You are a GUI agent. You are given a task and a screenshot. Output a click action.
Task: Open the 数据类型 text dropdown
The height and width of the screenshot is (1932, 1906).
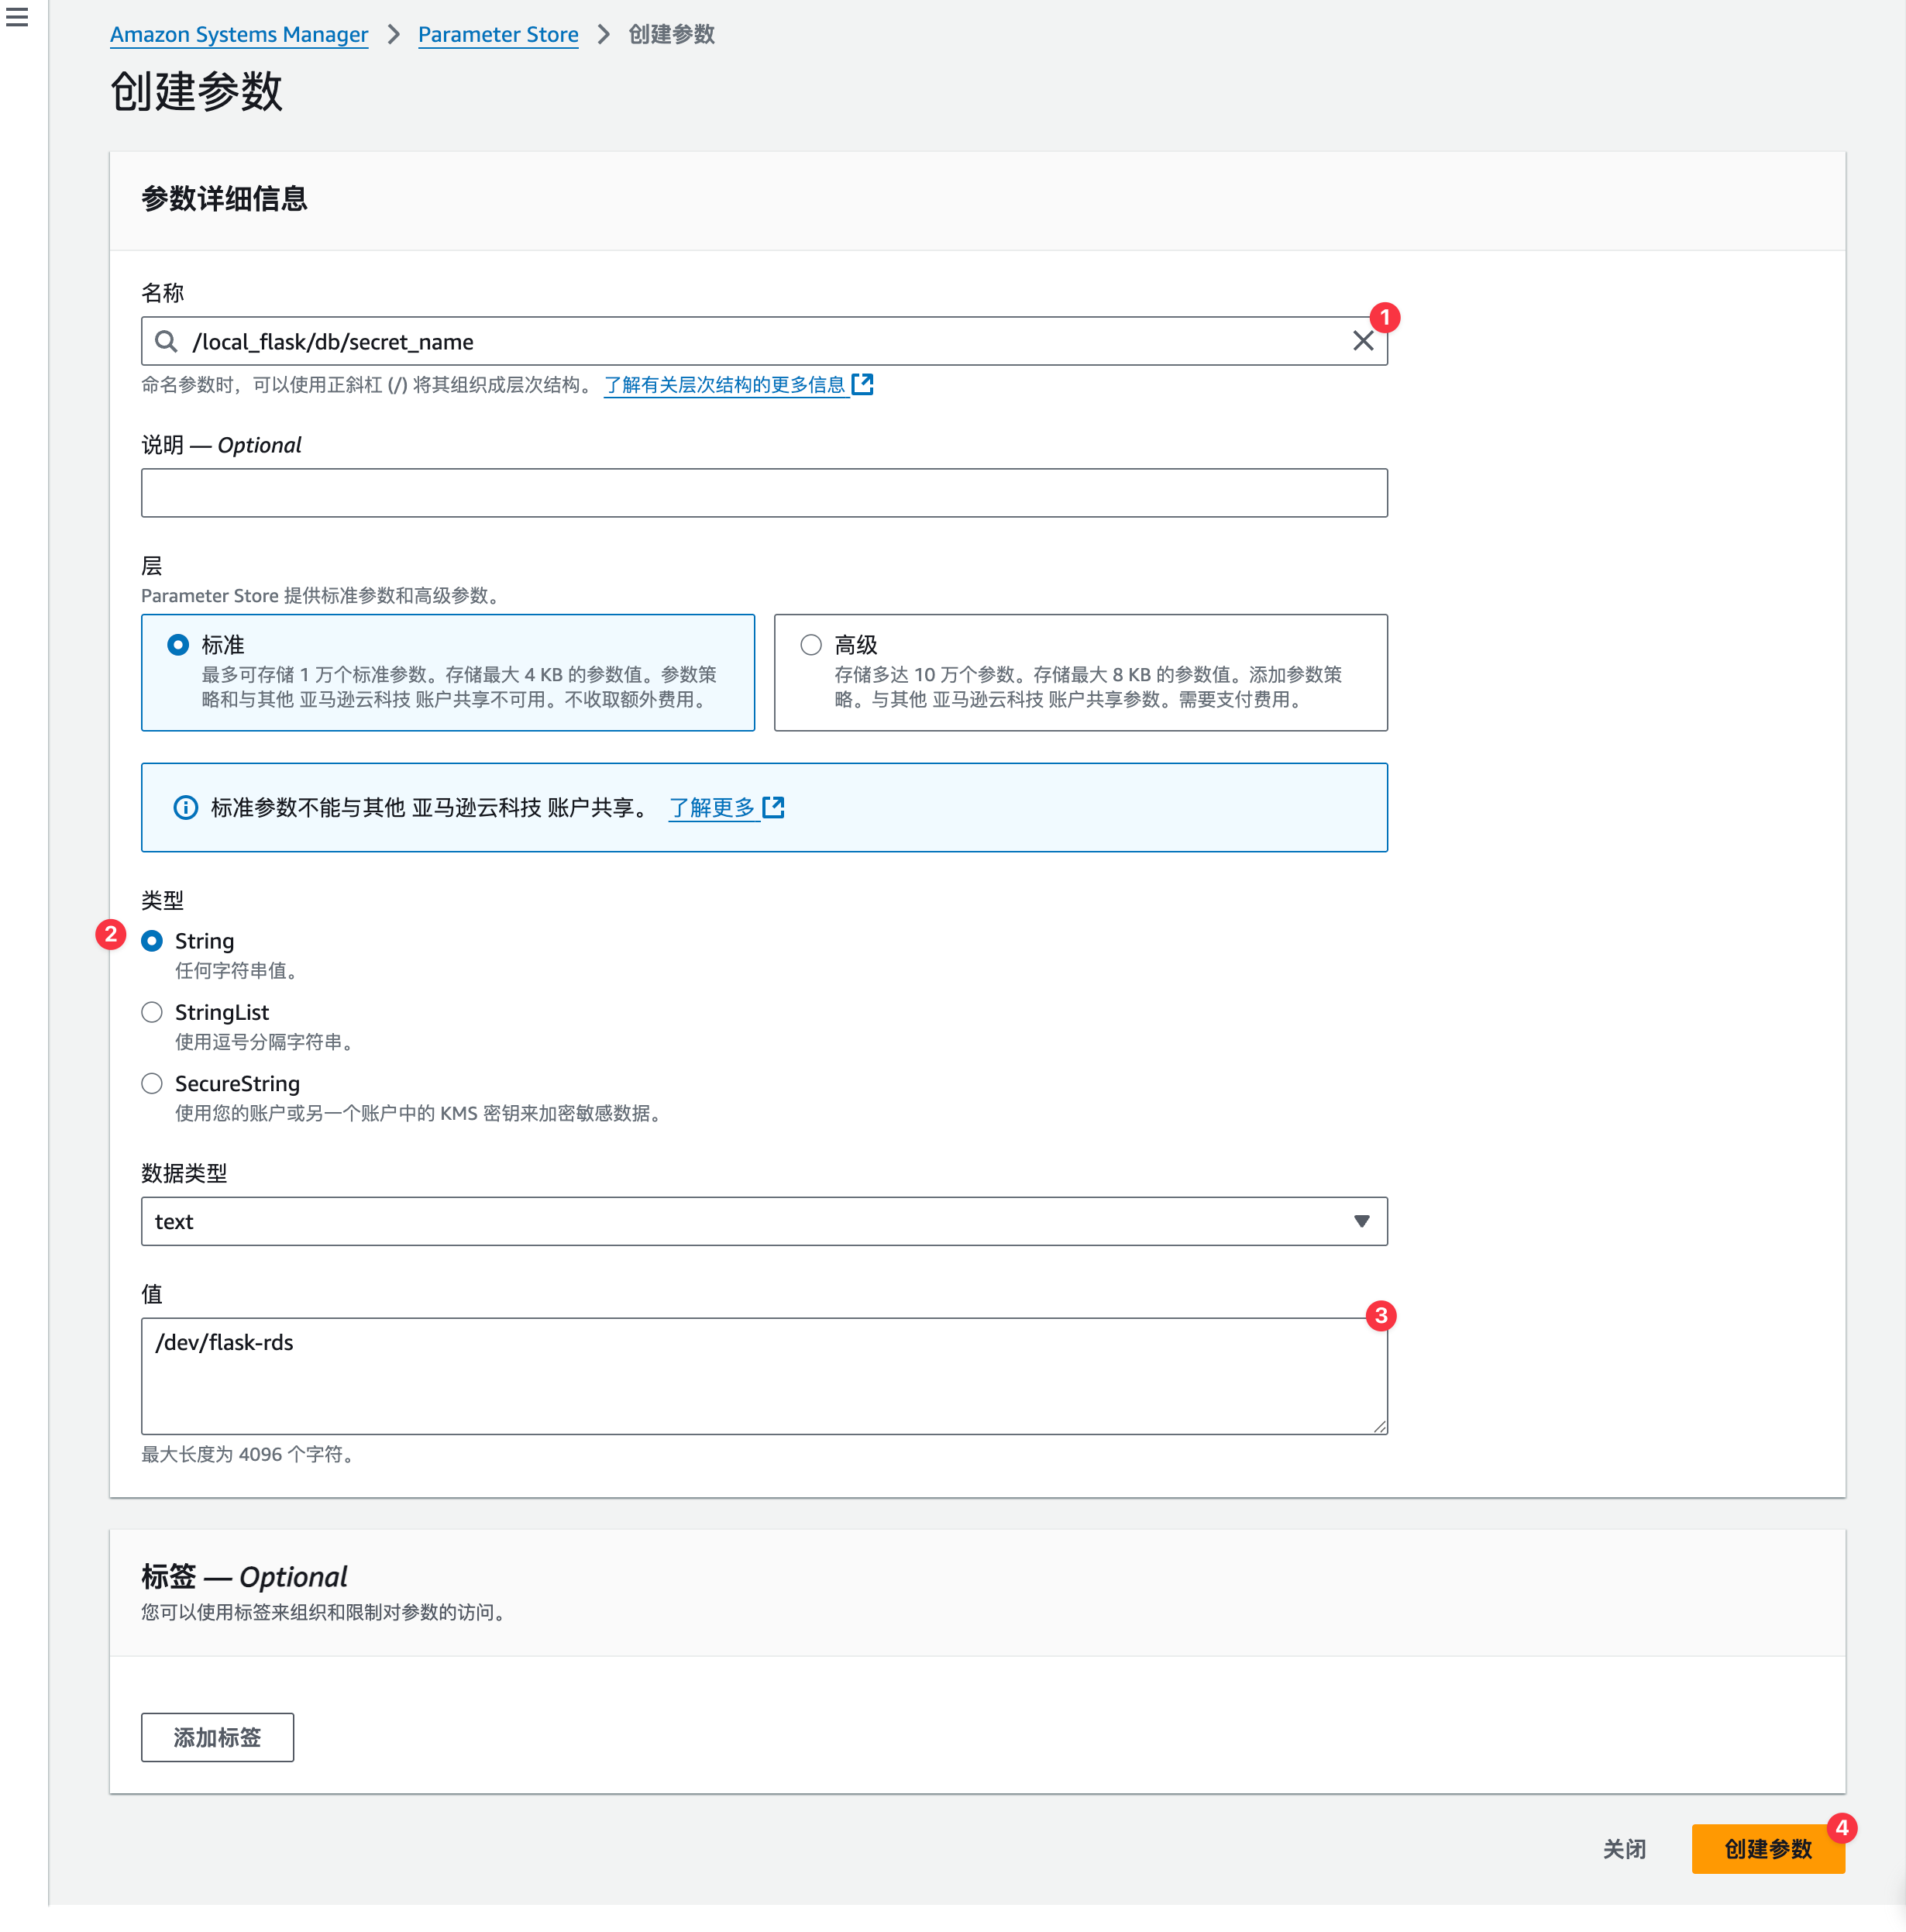tap(763, 1221)
